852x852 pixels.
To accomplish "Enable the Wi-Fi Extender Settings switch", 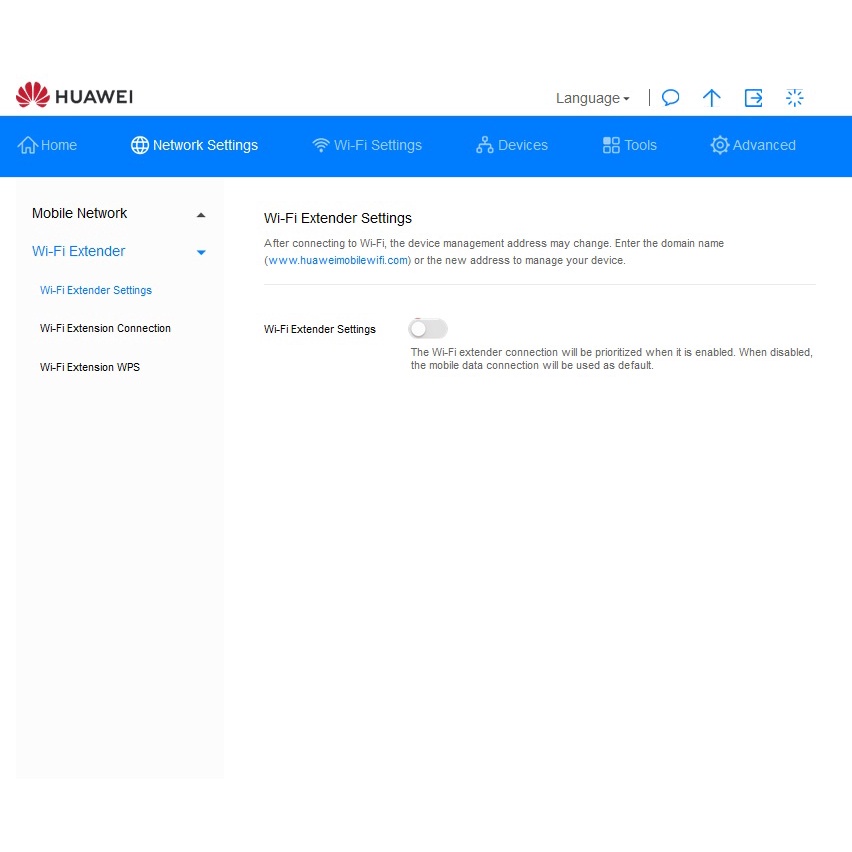I will (x=428, y=329).
